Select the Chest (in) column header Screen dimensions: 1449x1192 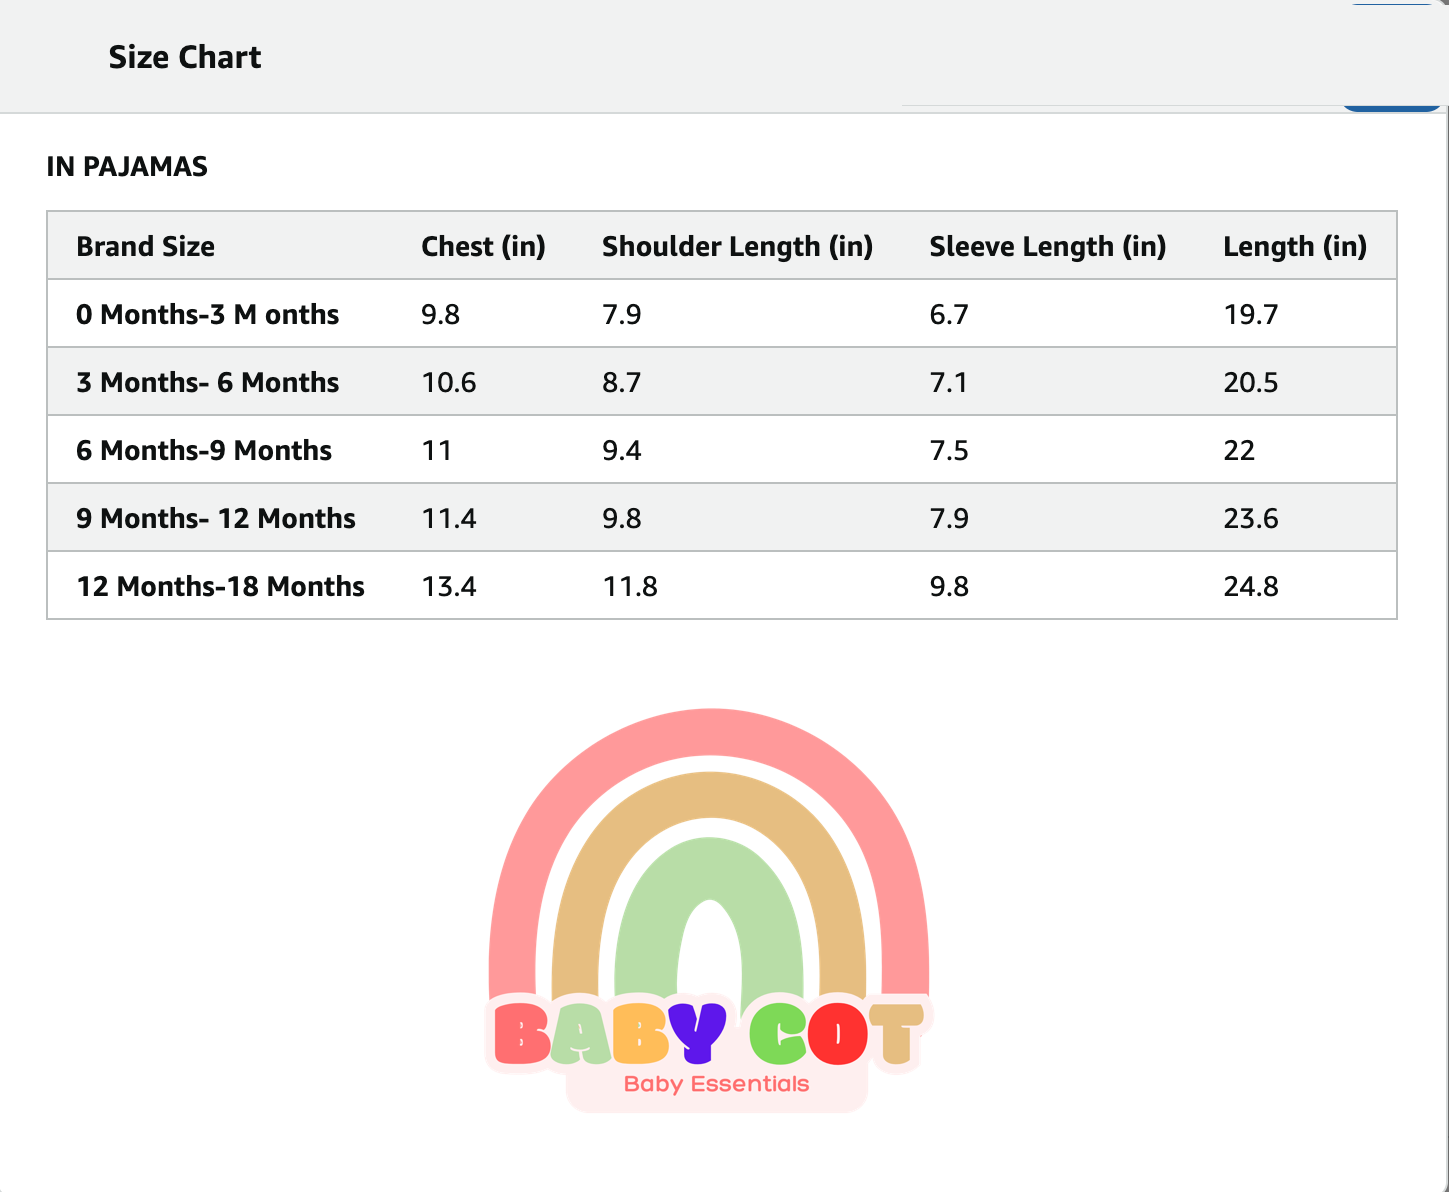click(x=483, y=246)
